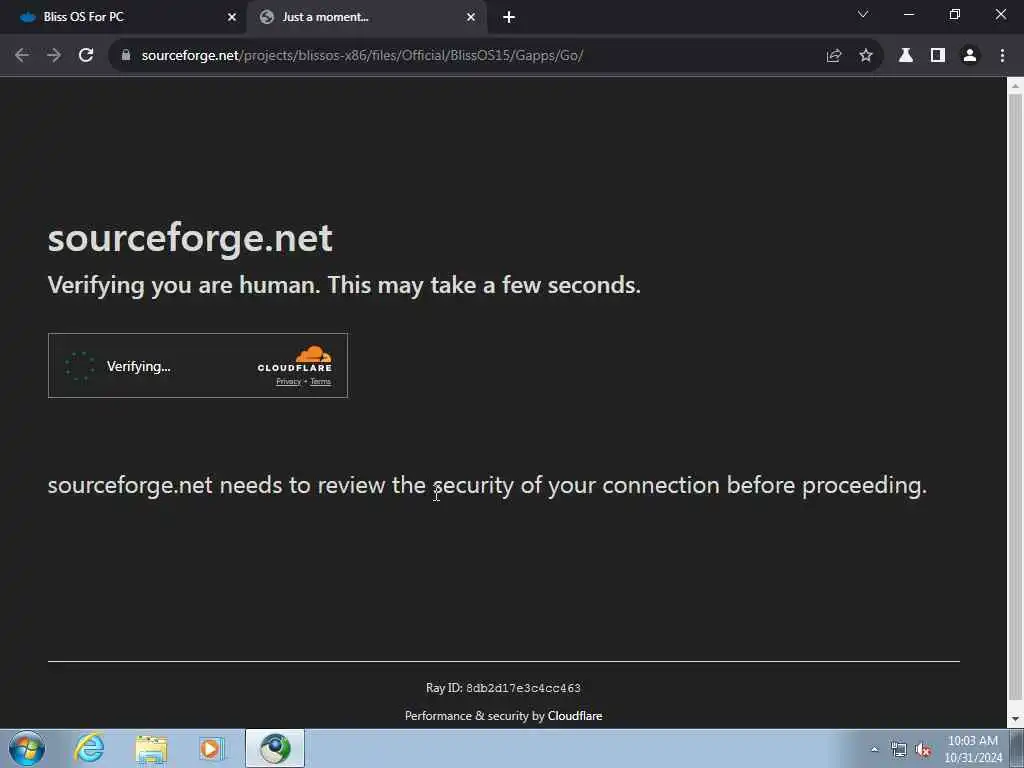Click the sourceforge.net address bar URL
The height and width of the screenshot is (768, 1024).
coord(362,56)
